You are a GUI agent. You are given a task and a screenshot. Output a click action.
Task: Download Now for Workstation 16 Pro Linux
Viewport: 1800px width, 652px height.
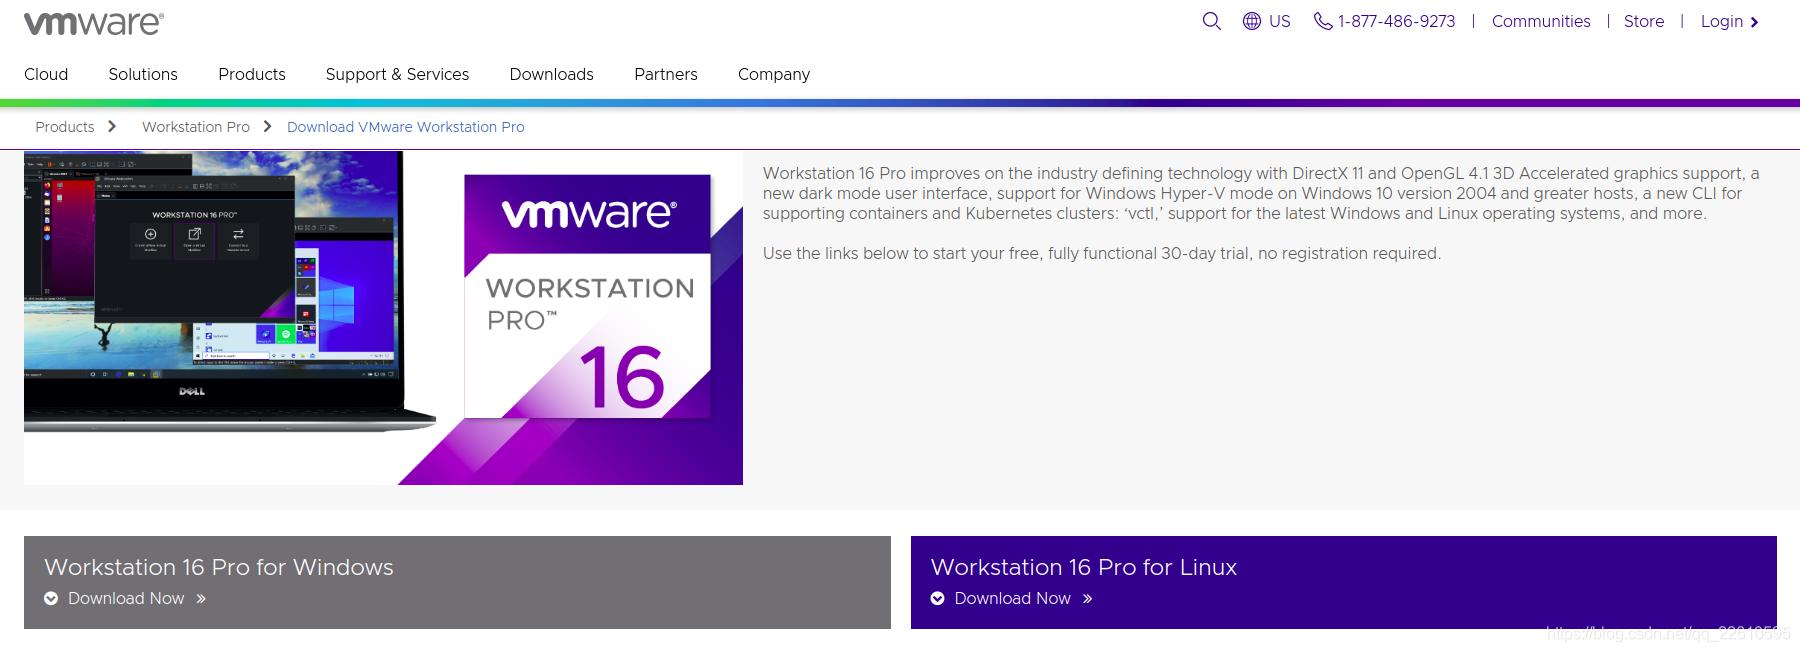click(x=1013, y=598)
